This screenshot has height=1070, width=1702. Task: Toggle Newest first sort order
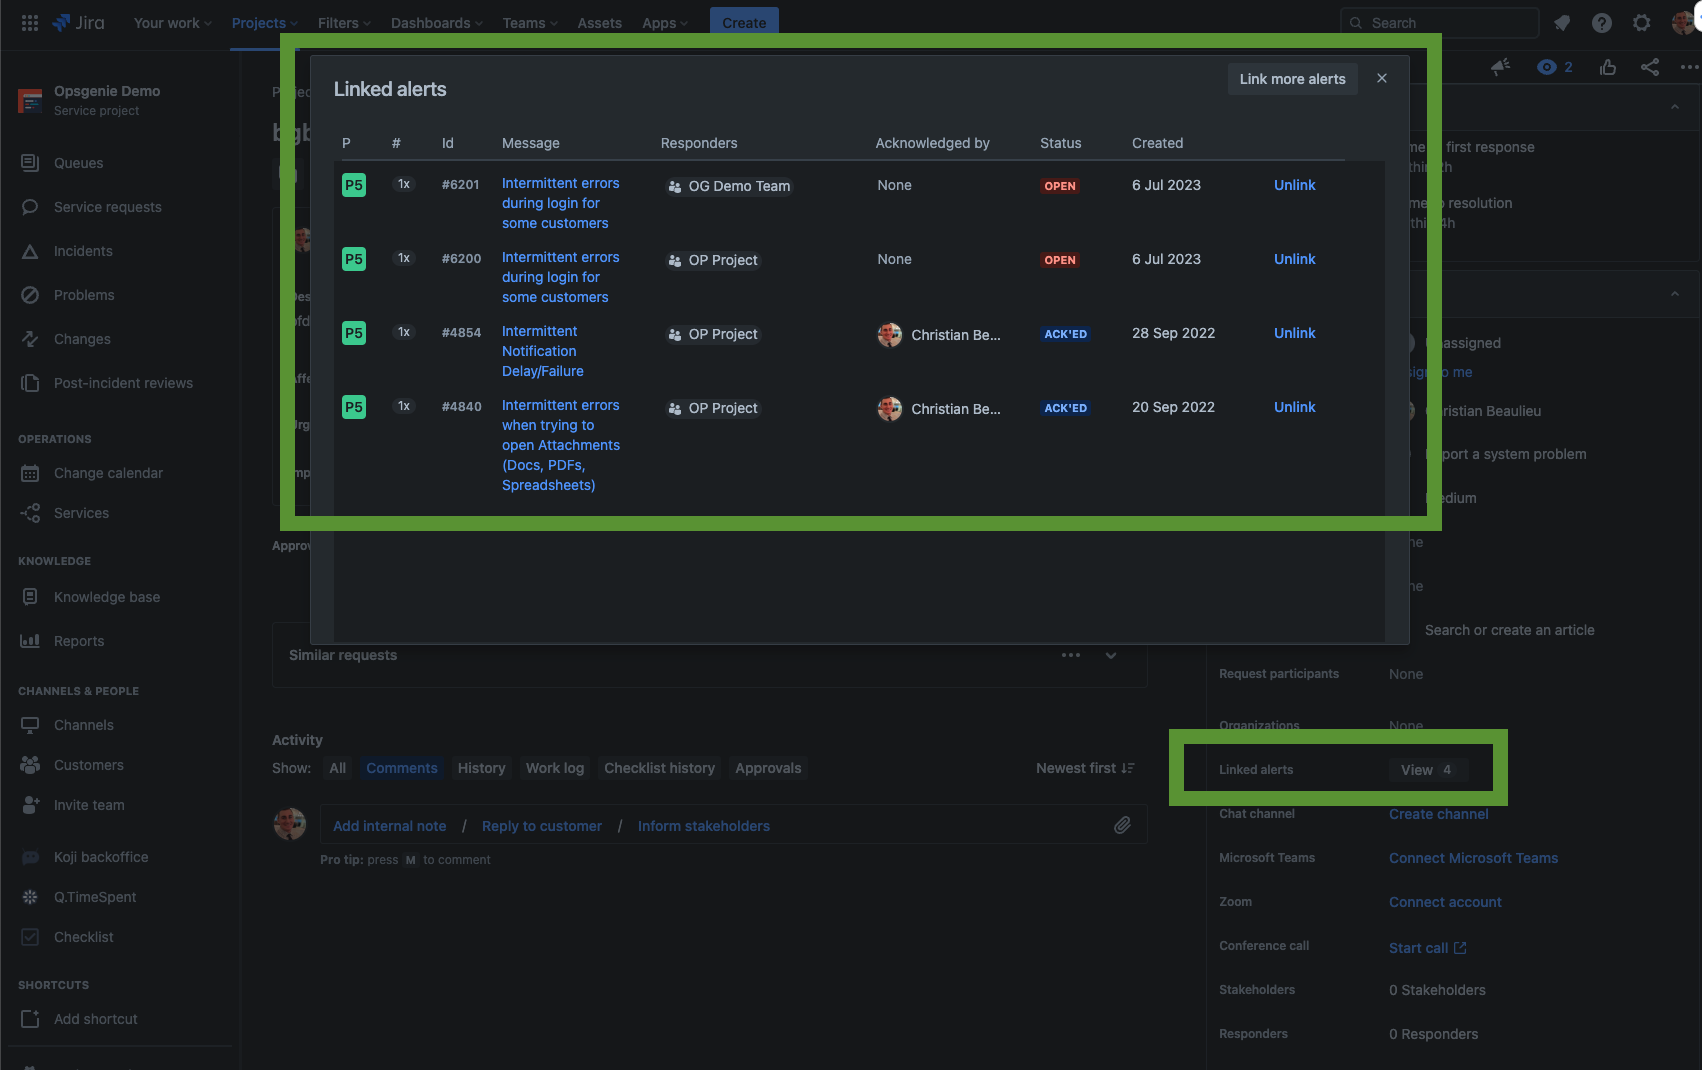1085,768
